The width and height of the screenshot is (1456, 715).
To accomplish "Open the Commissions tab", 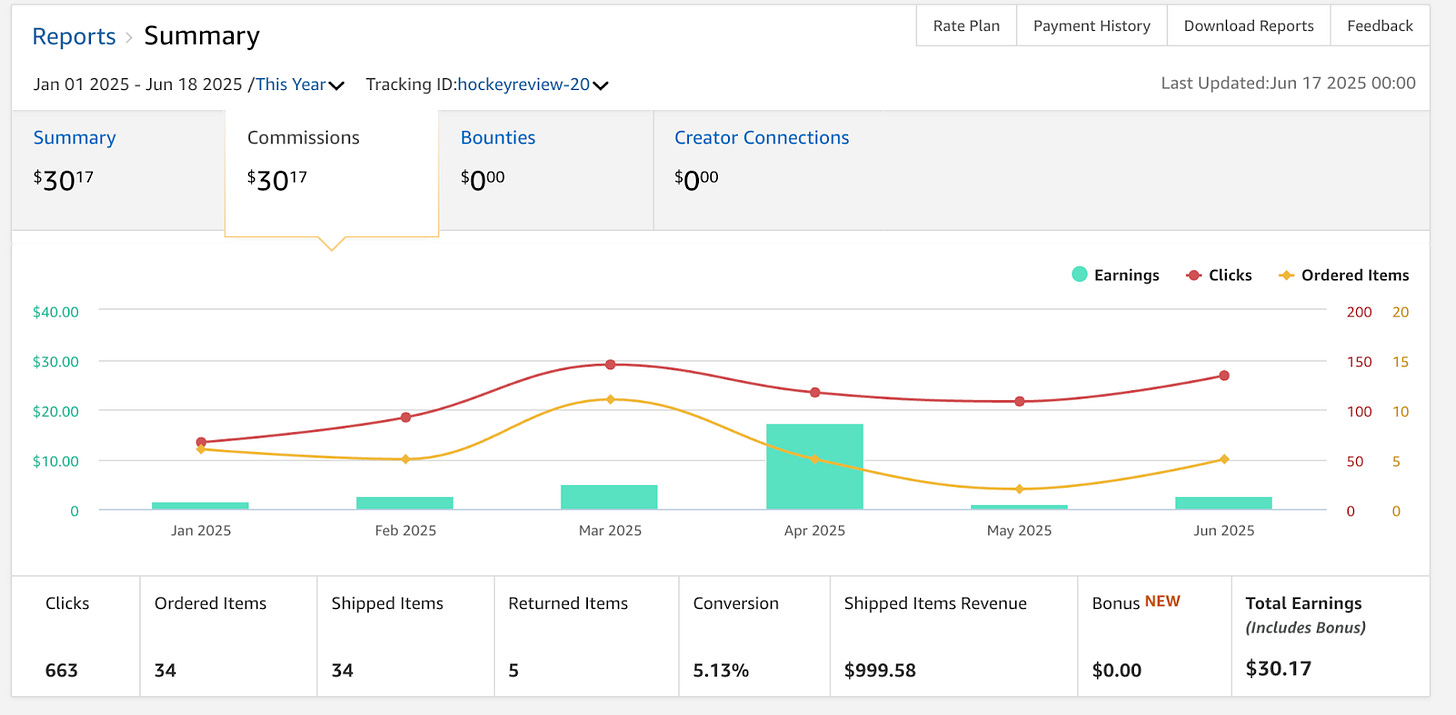I will (x=303, y=137).
